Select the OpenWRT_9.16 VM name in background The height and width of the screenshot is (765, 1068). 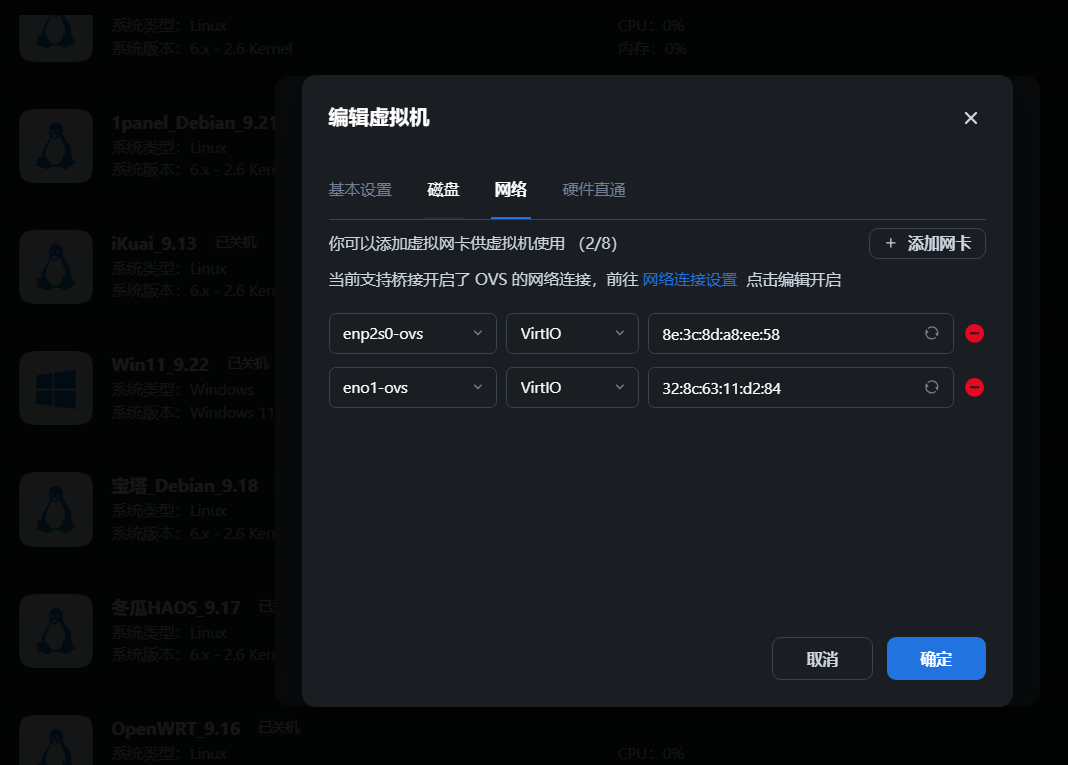[x=176, y=729]
